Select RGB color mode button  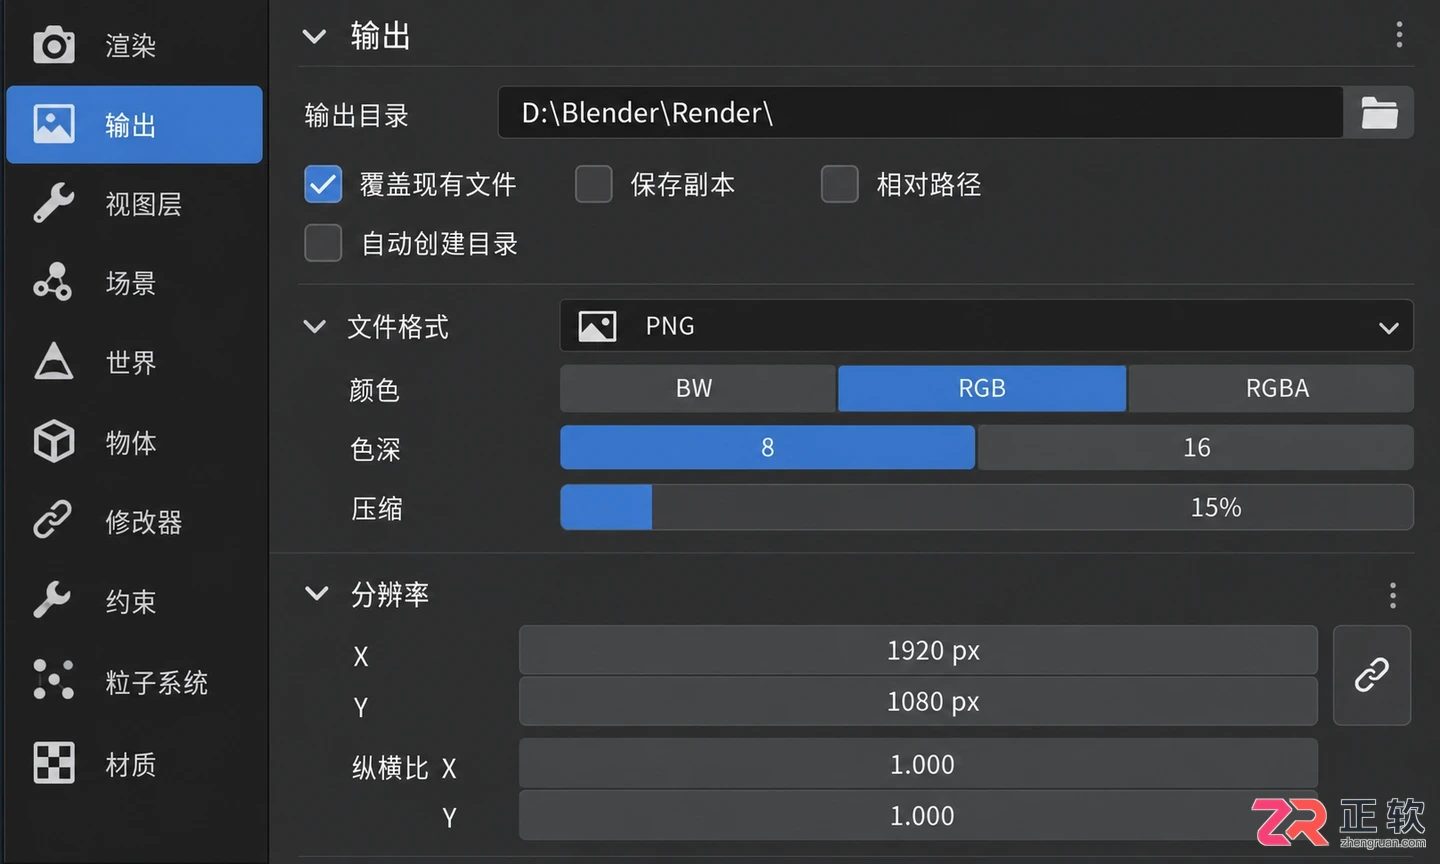click(982, 389)
